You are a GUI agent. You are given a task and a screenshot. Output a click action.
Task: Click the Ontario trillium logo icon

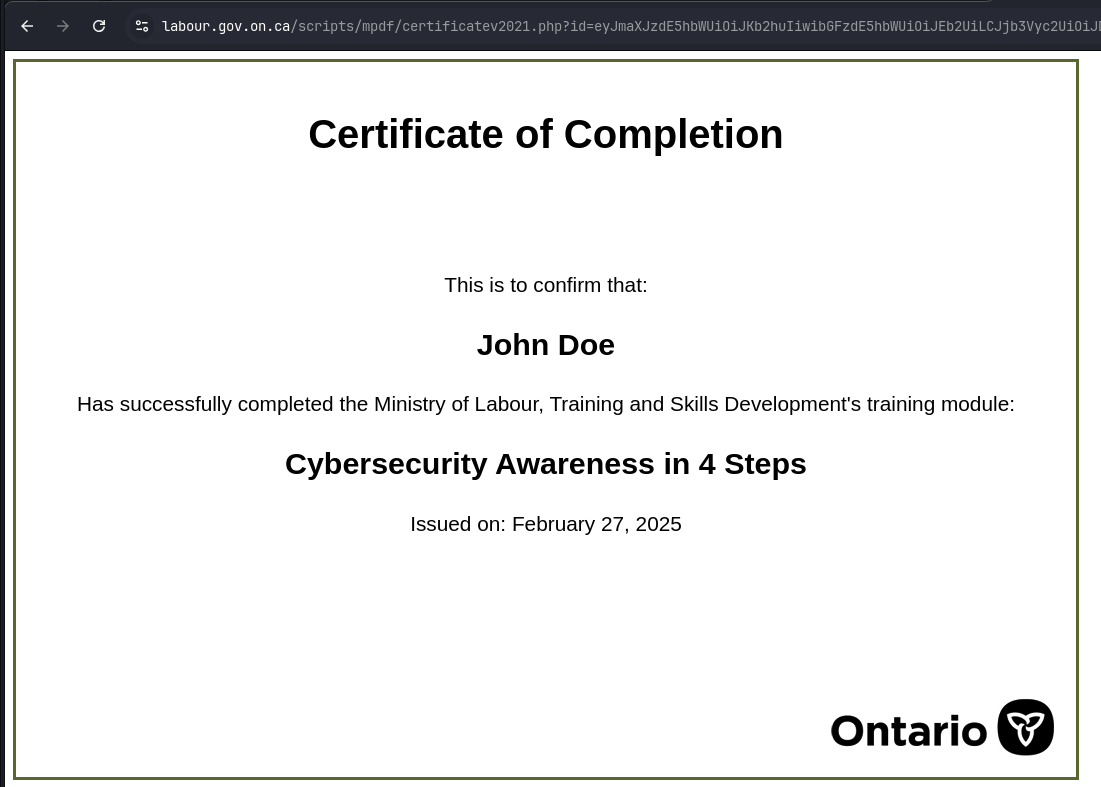point(1025,727)
